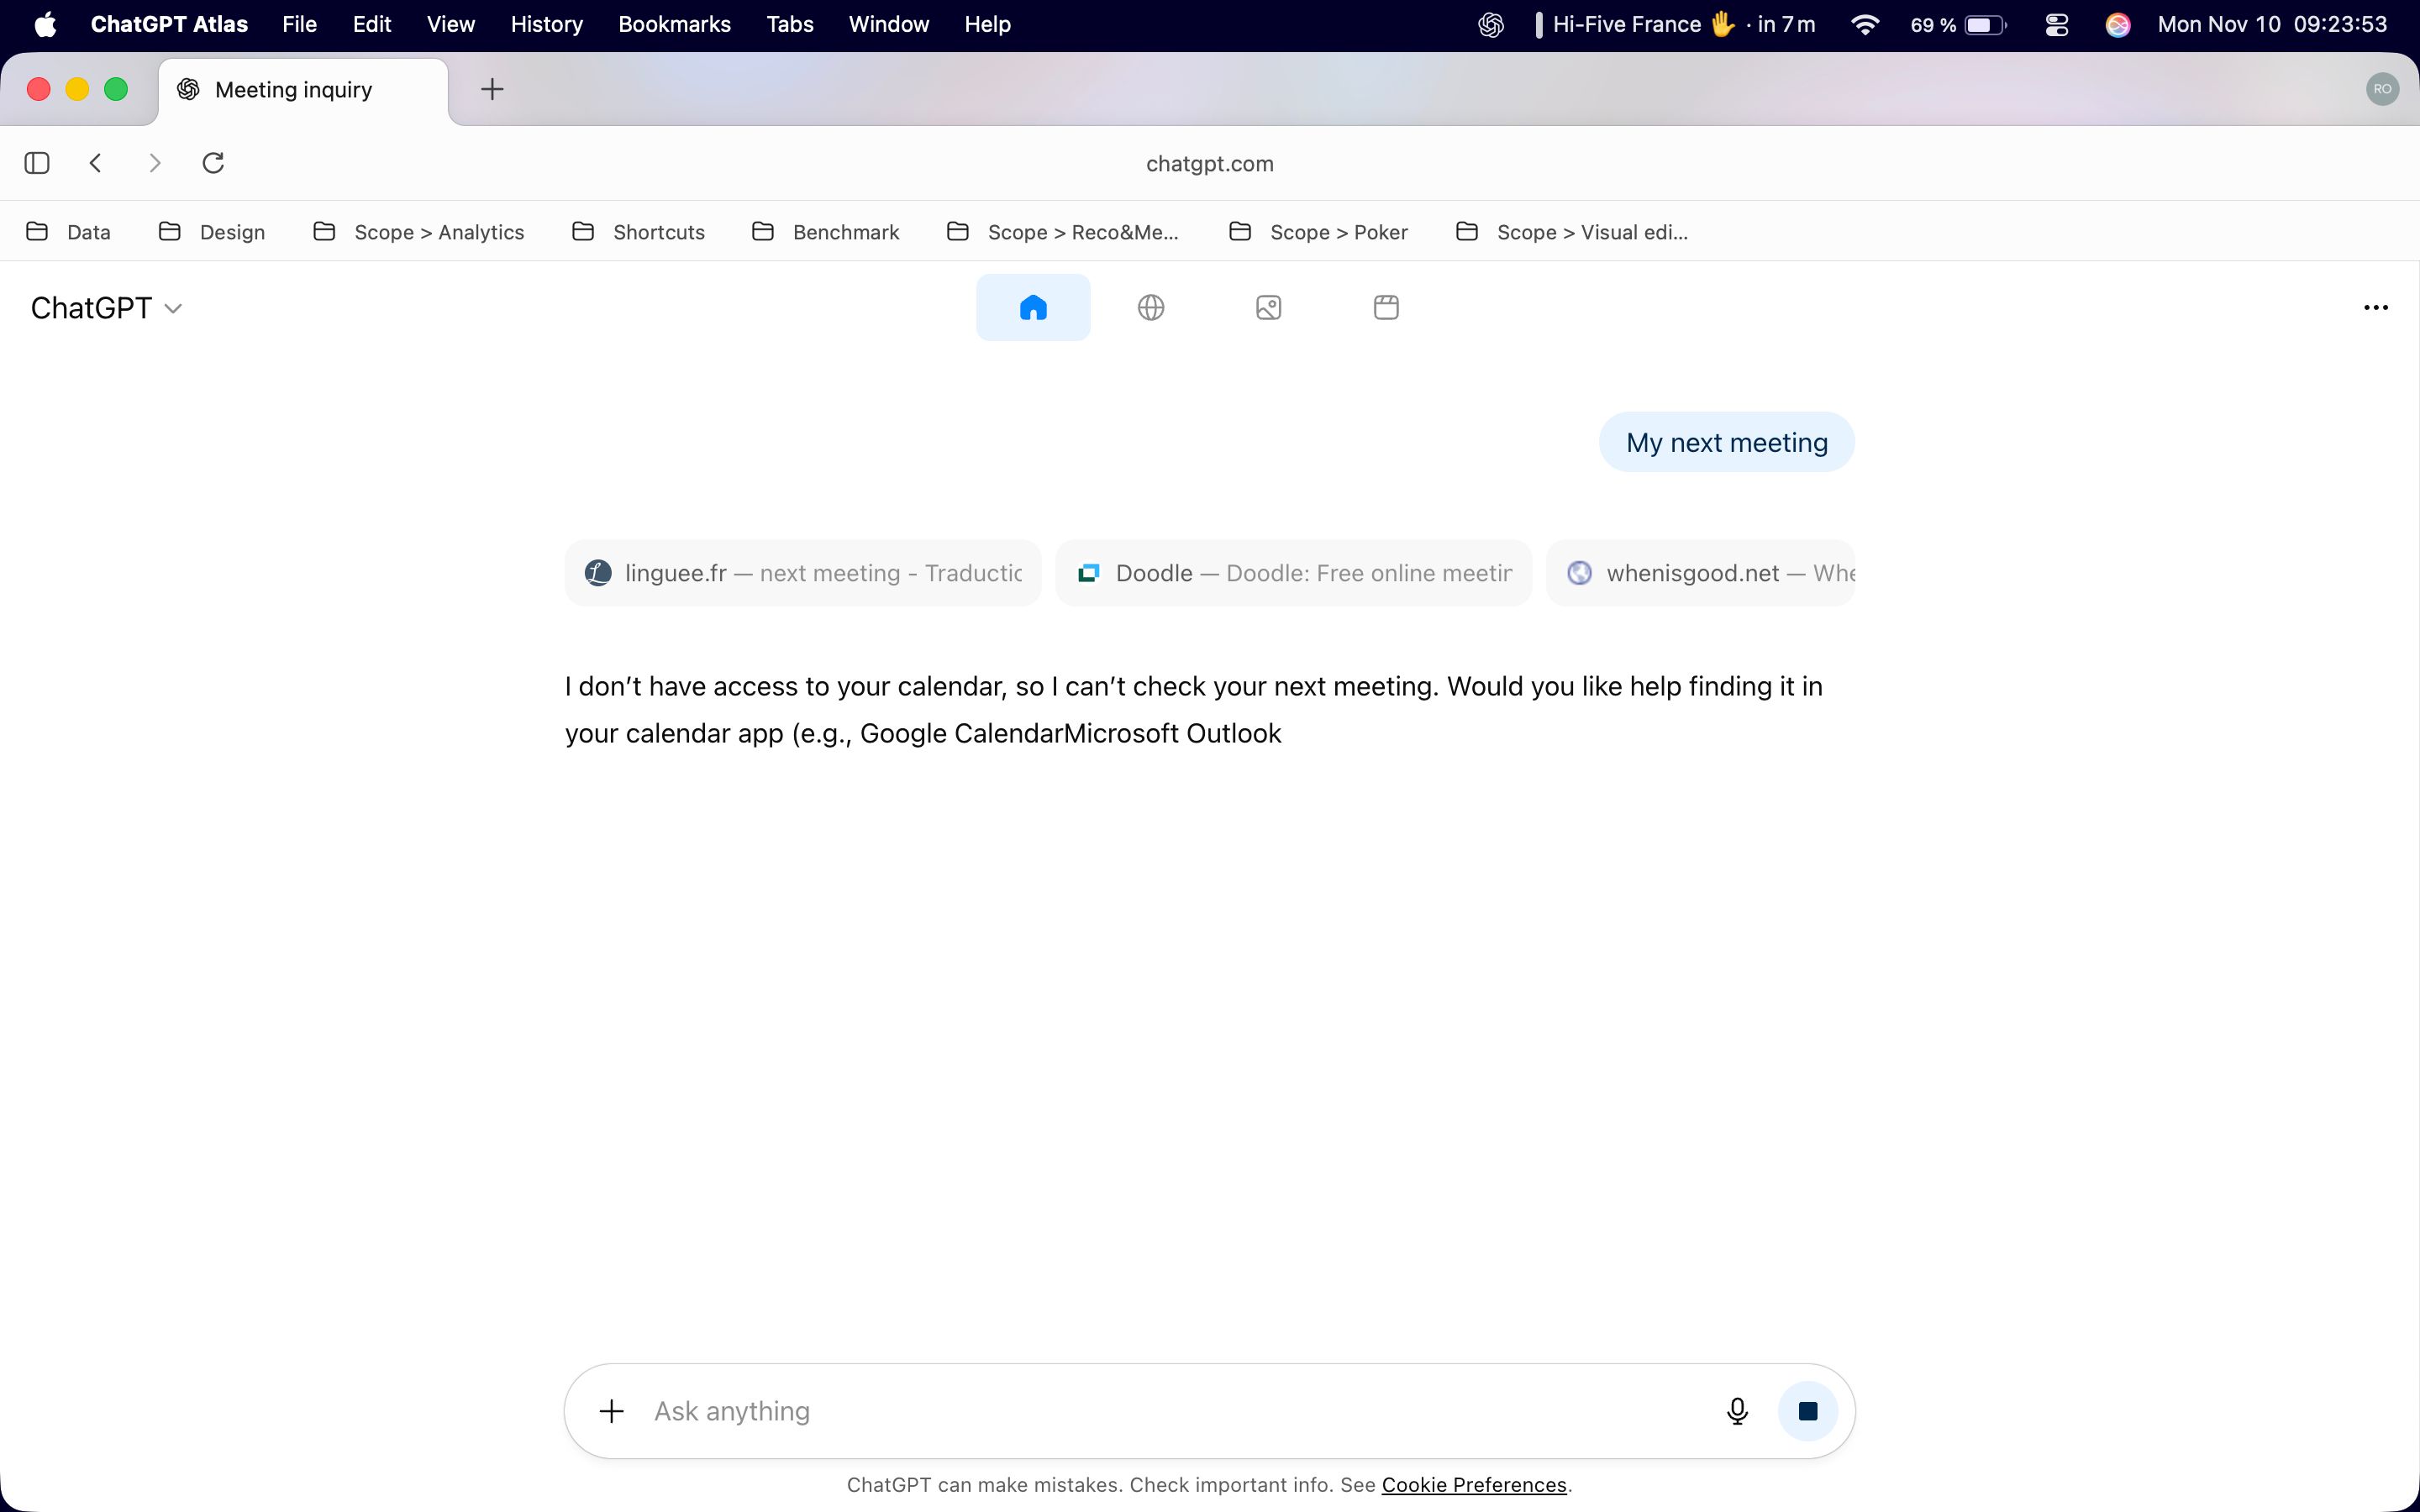
Task: Click the RO profile avatar
Action: pos(2383,89)
